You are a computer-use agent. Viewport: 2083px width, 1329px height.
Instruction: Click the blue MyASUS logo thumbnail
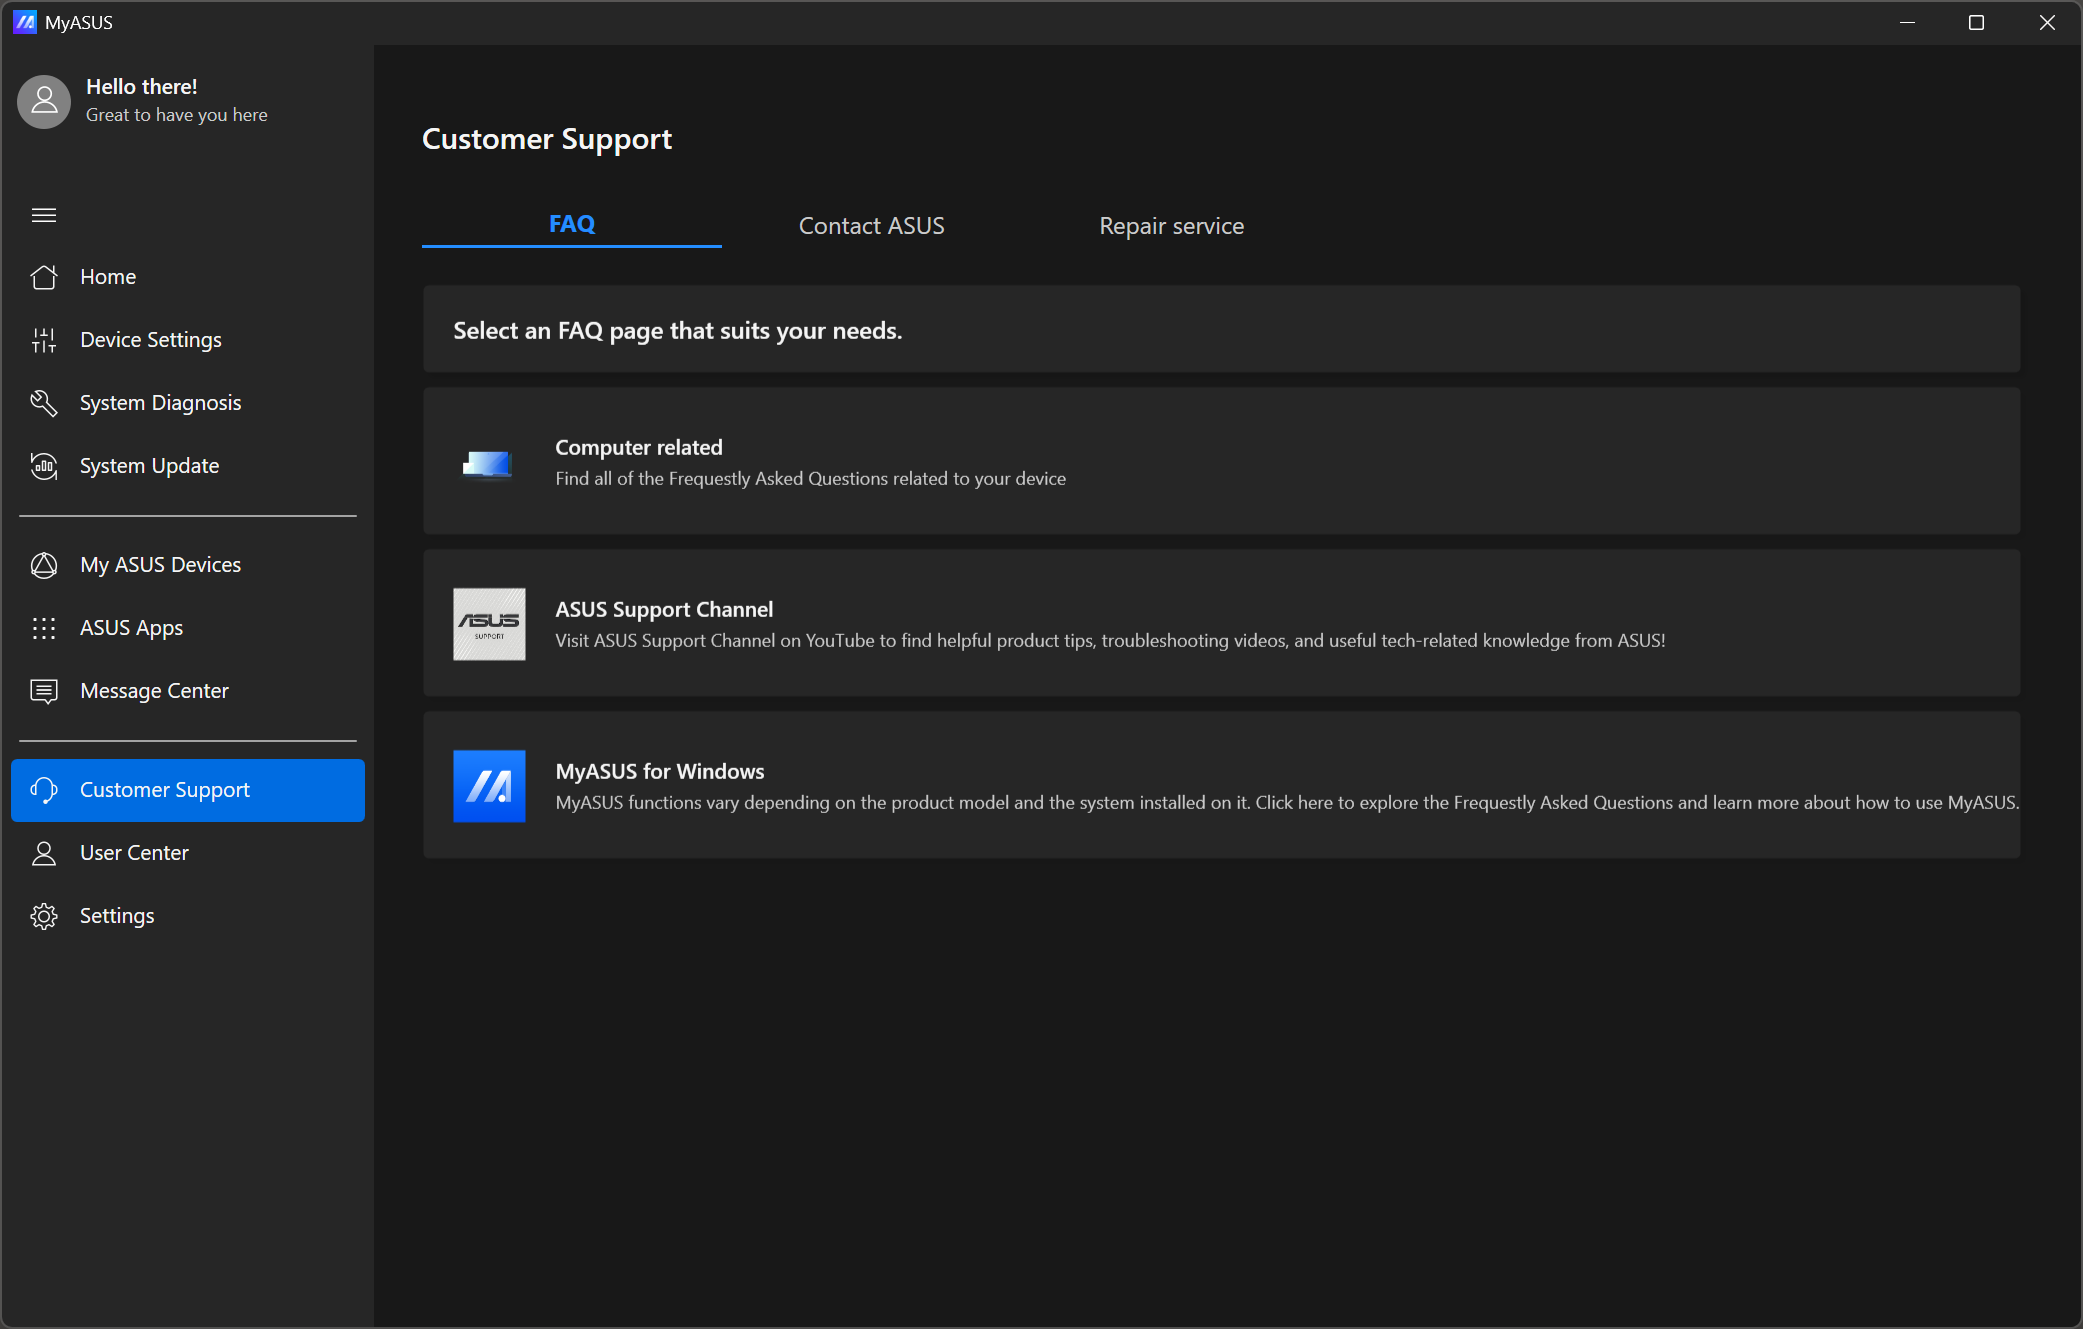click(x=489, y=786)
